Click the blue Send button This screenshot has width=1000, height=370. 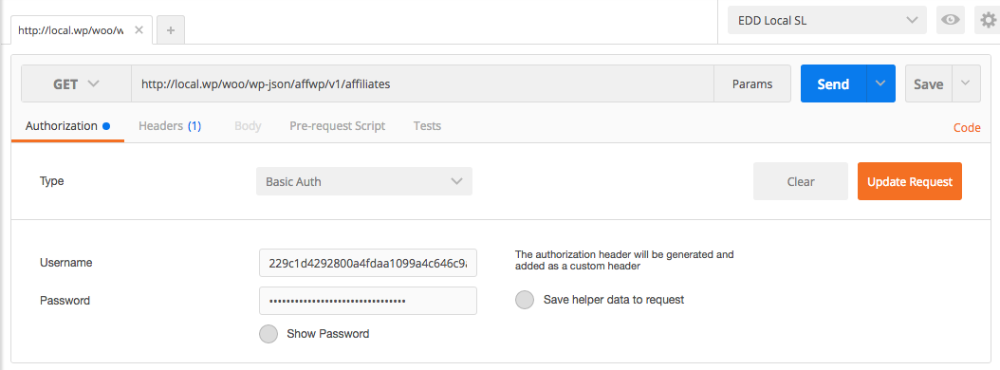834,84
